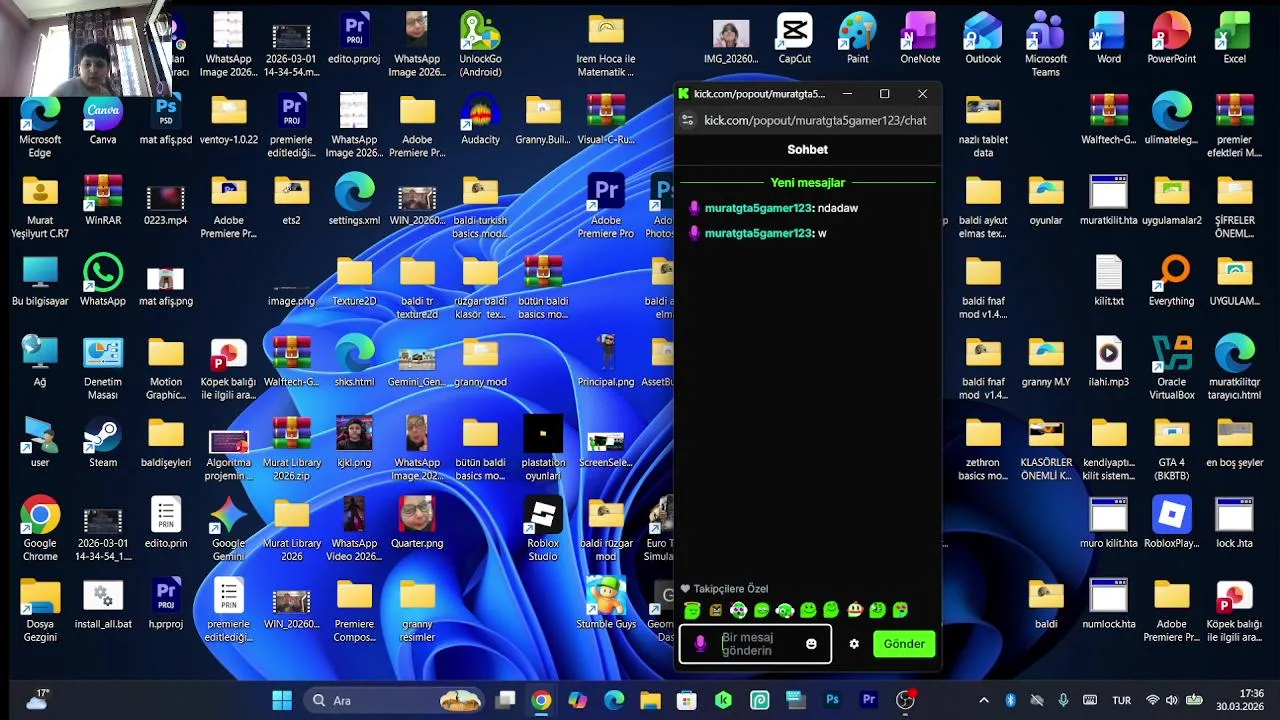Open OBS Studio from the taskbar

905,700
